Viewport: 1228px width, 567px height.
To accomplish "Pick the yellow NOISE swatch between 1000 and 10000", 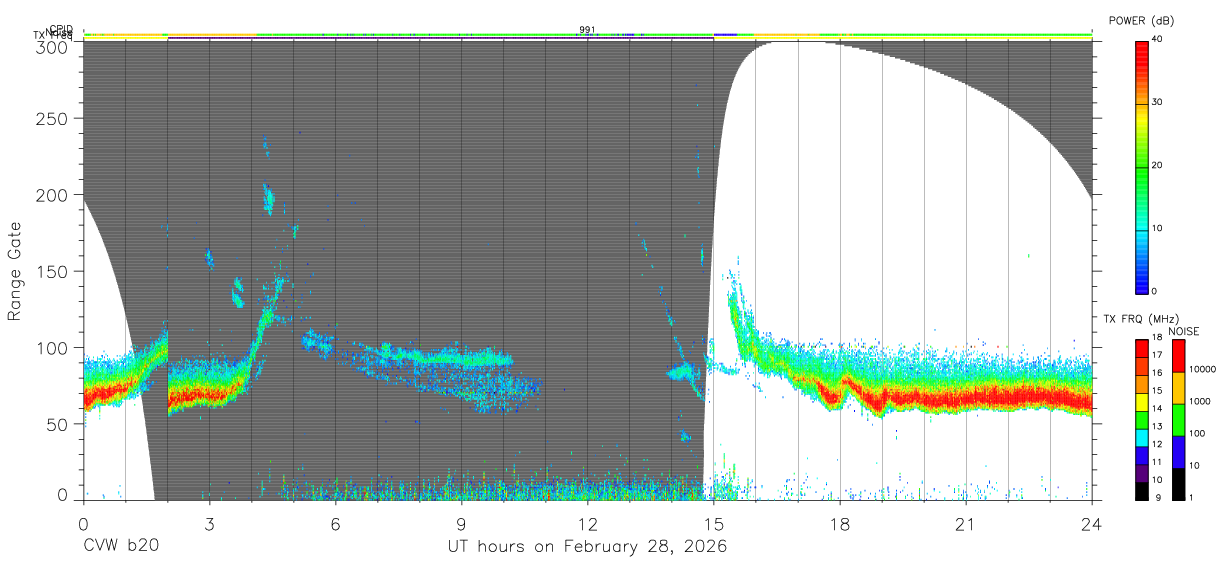I will [1177, 387].
